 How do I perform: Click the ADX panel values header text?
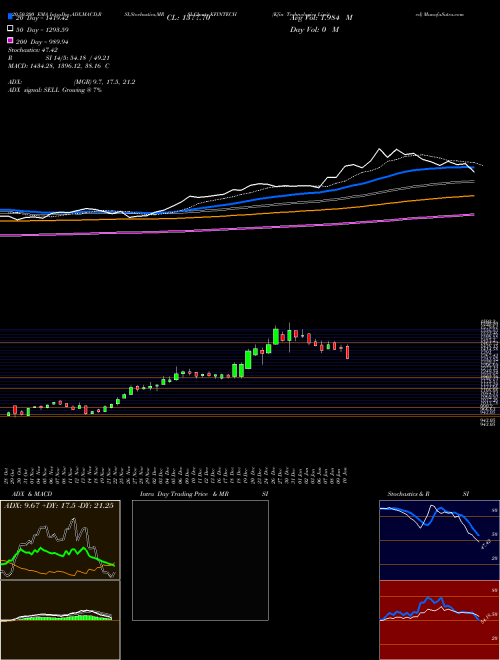59,506
